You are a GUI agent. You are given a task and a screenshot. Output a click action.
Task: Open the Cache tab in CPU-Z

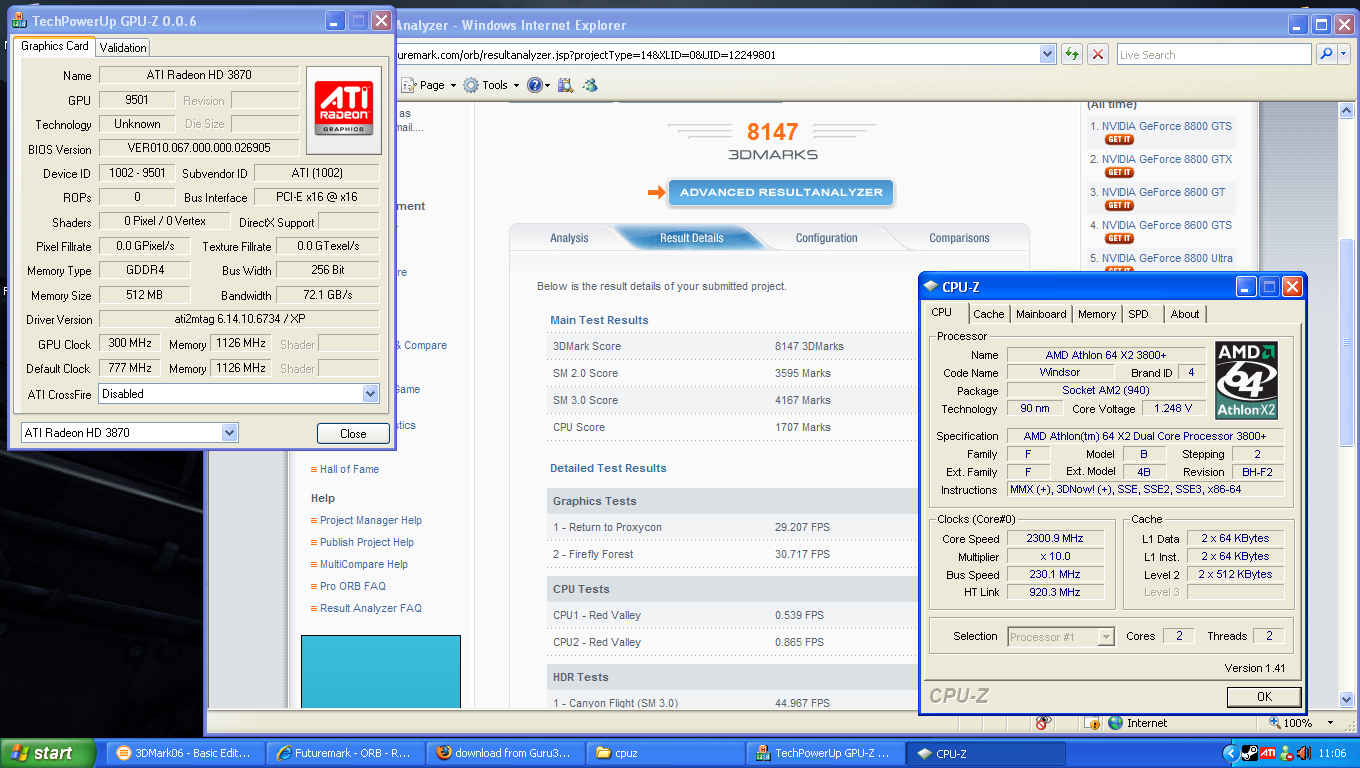(x=989, y=314)
